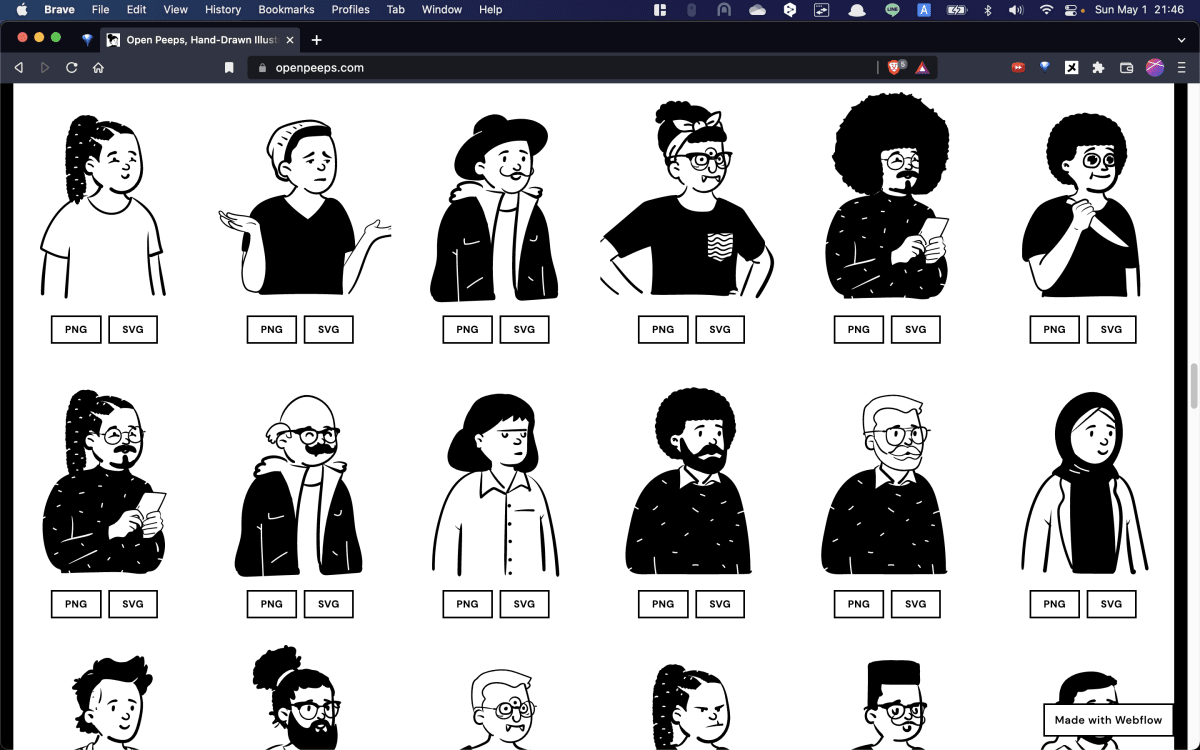Click the black X extension icon
1200x750 pixels.
coord(1071,68)
